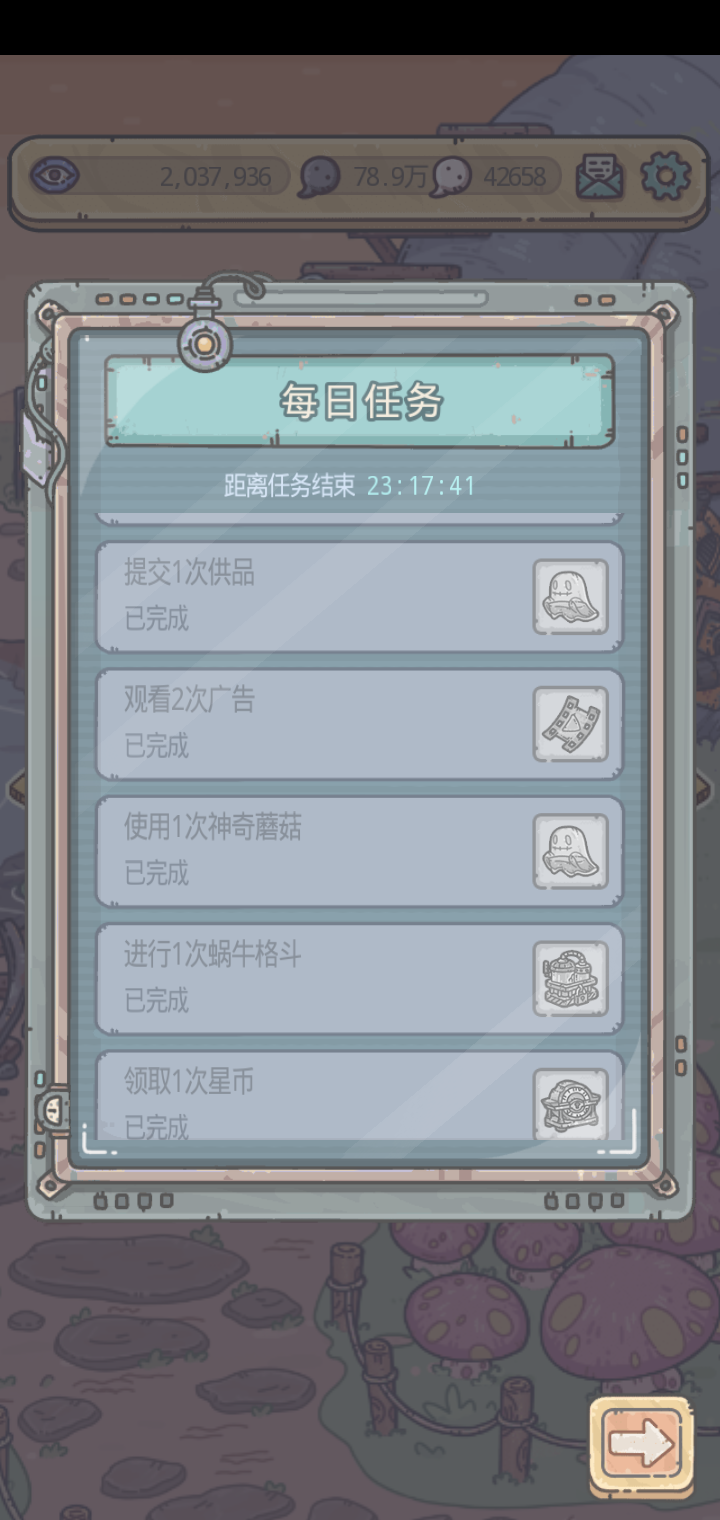
Task: Select the 观看2次广告 task row
Action: coord(359,724)
